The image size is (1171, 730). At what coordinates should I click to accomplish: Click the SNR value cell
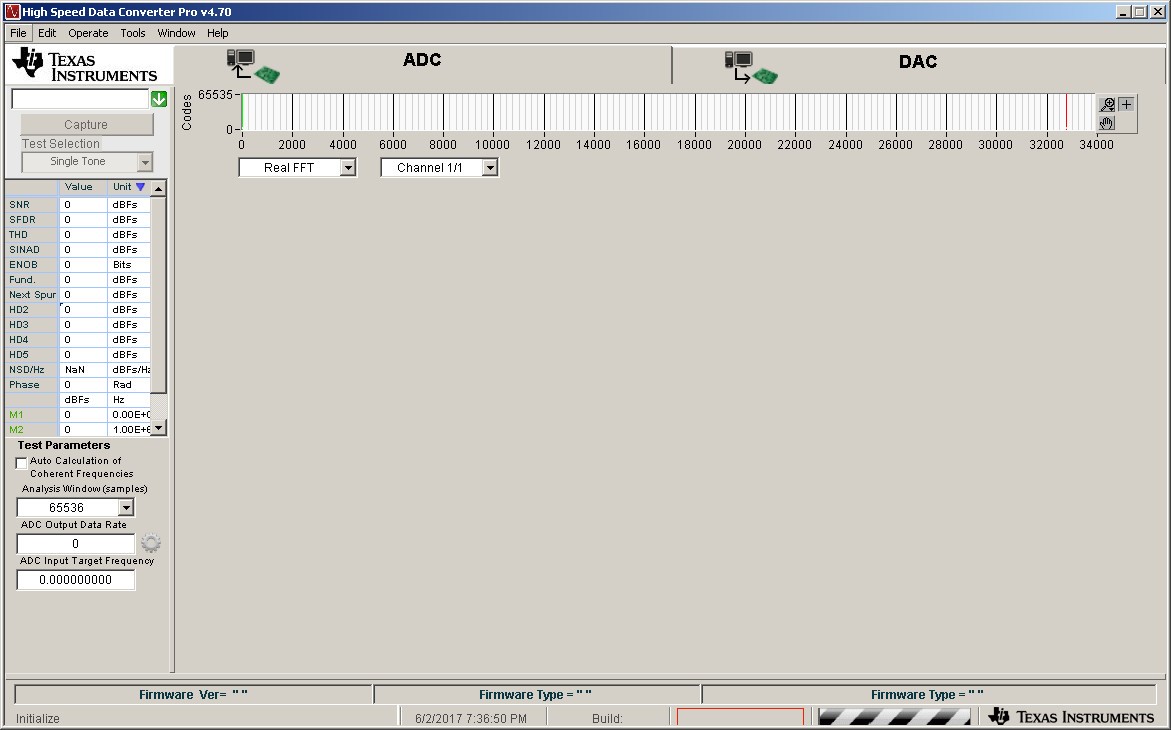(83, 205)
